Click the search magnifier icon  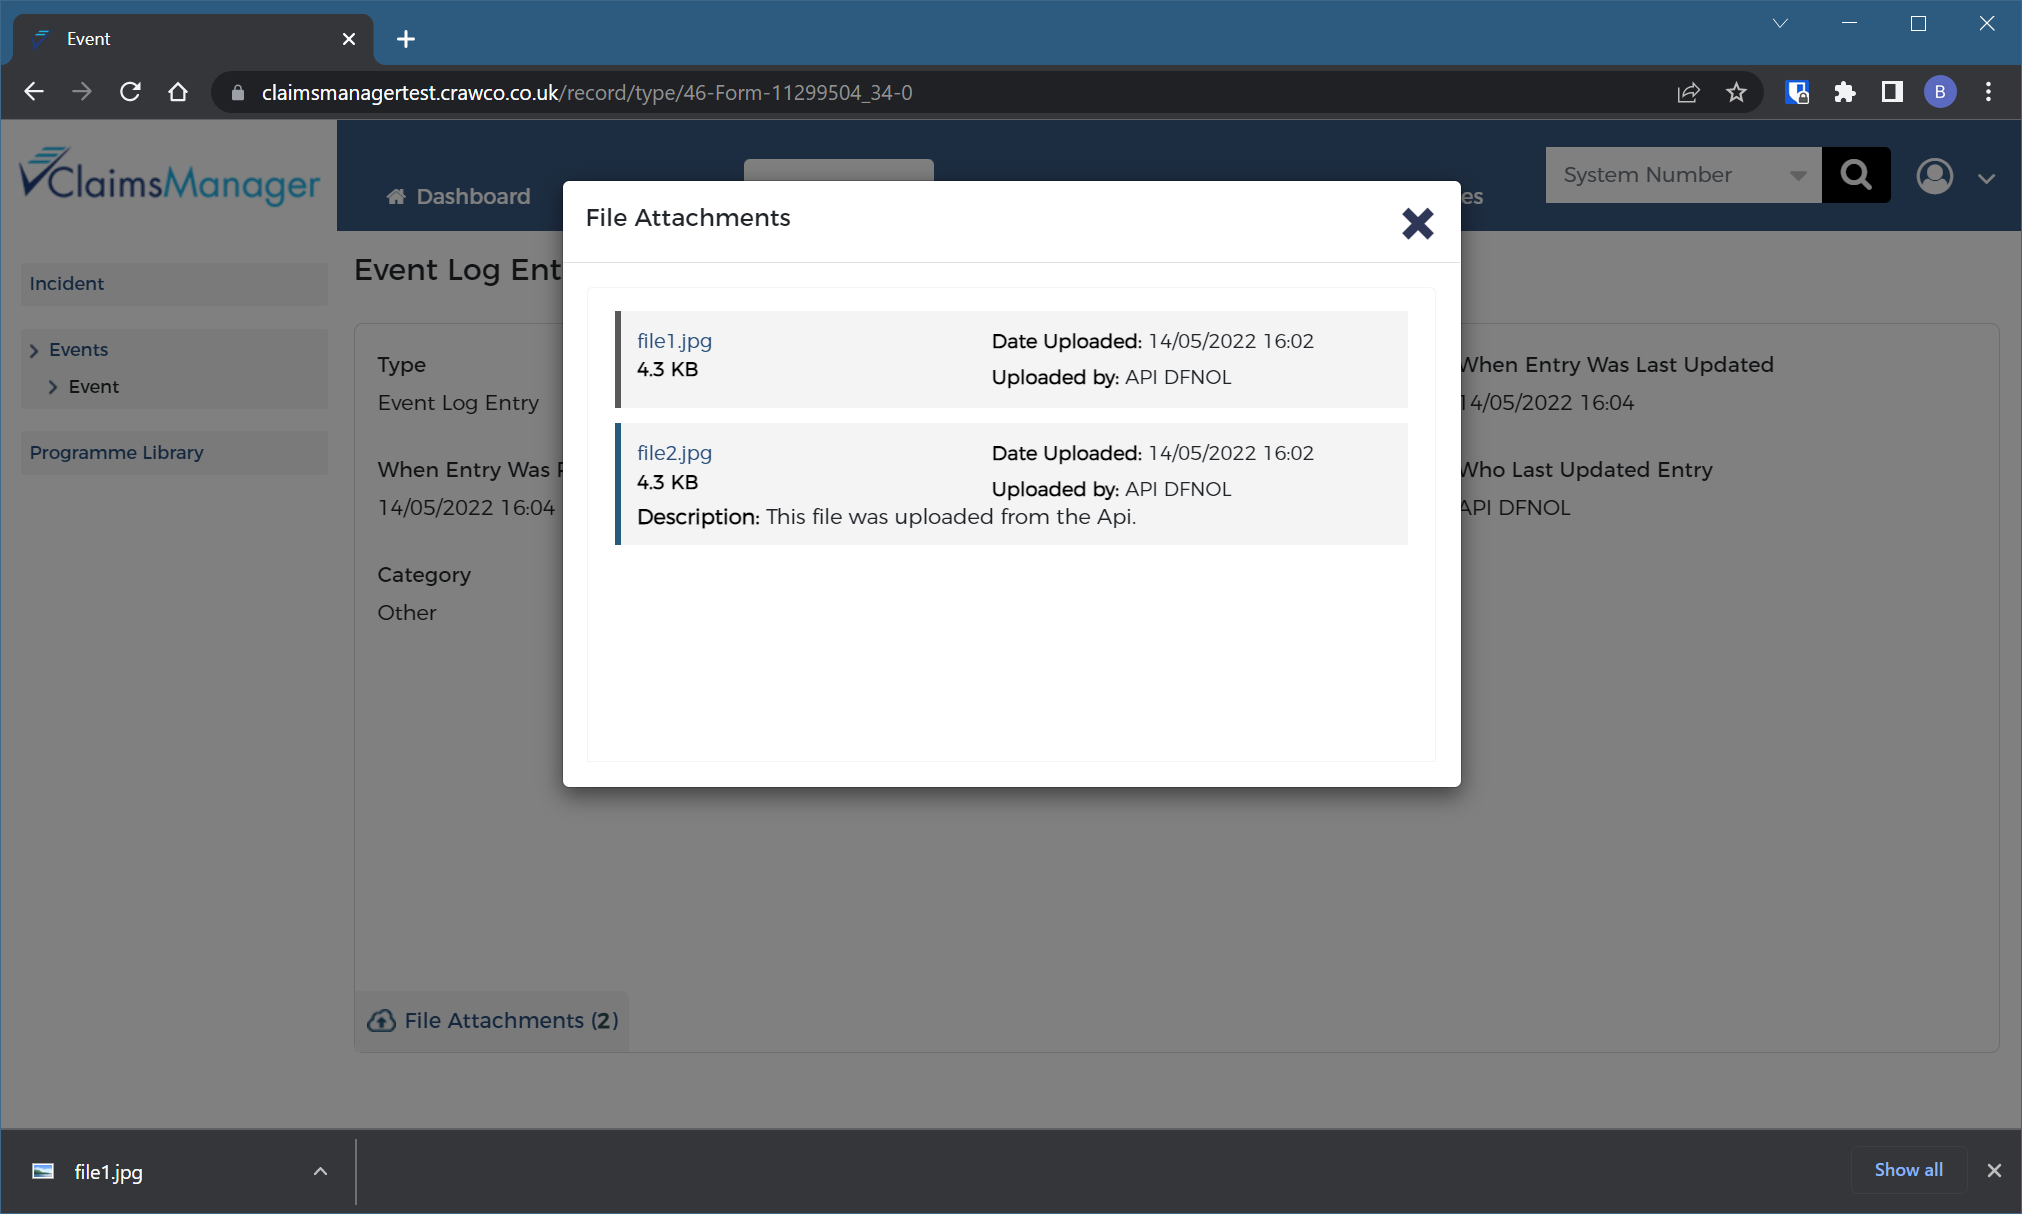click(x=1856, y=173)
